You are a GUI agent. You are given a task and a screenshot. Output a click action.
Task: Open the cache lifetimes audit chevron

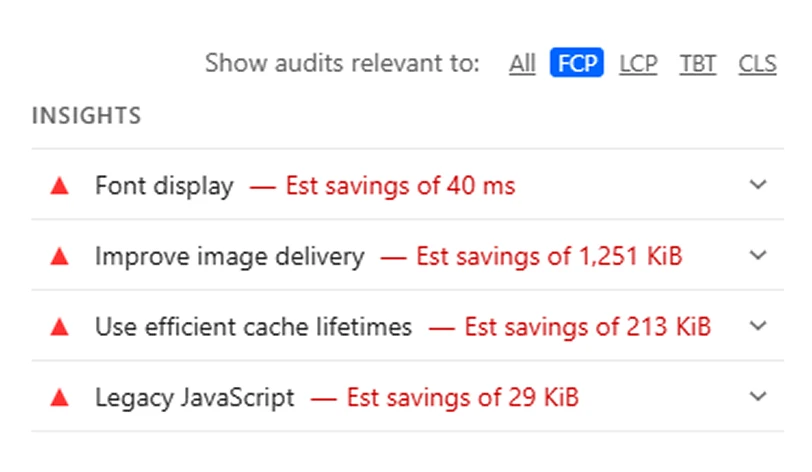coord(758,326)
